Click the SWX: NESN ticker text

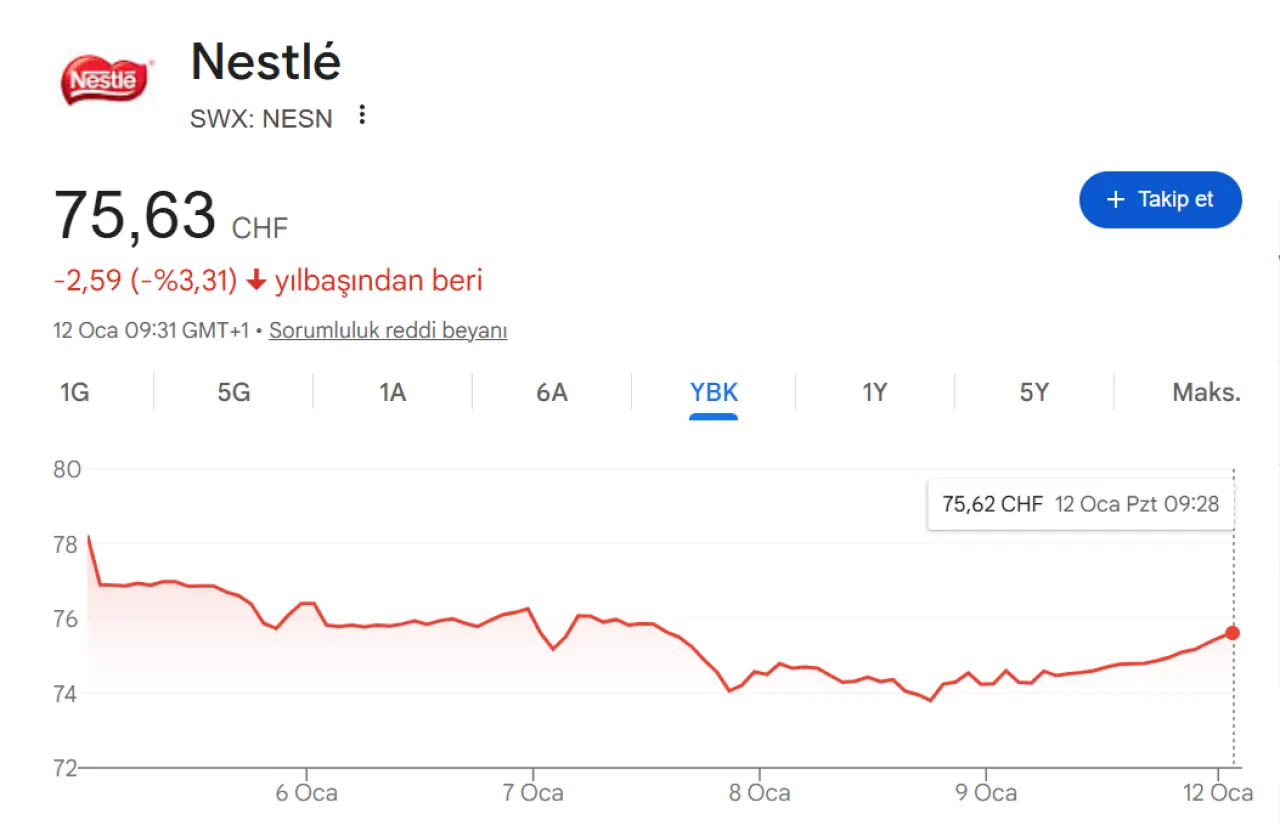point(261,118)
